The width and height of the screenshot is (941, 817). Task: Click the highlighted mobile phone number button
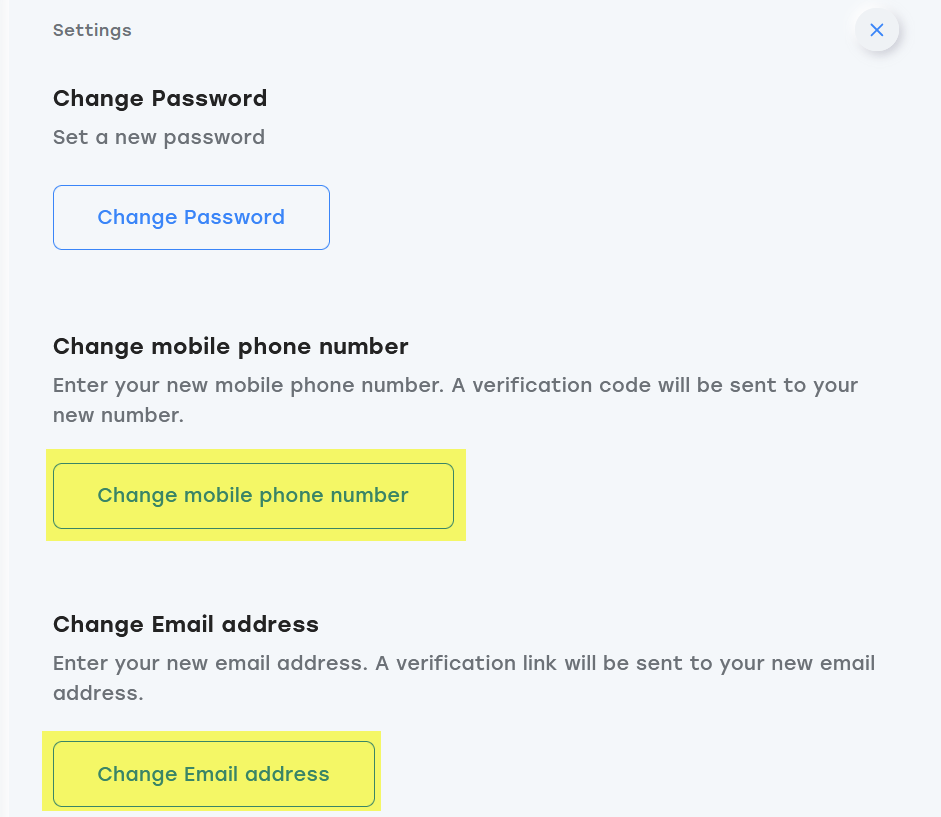pyautogui.click(x=253, y=496)
